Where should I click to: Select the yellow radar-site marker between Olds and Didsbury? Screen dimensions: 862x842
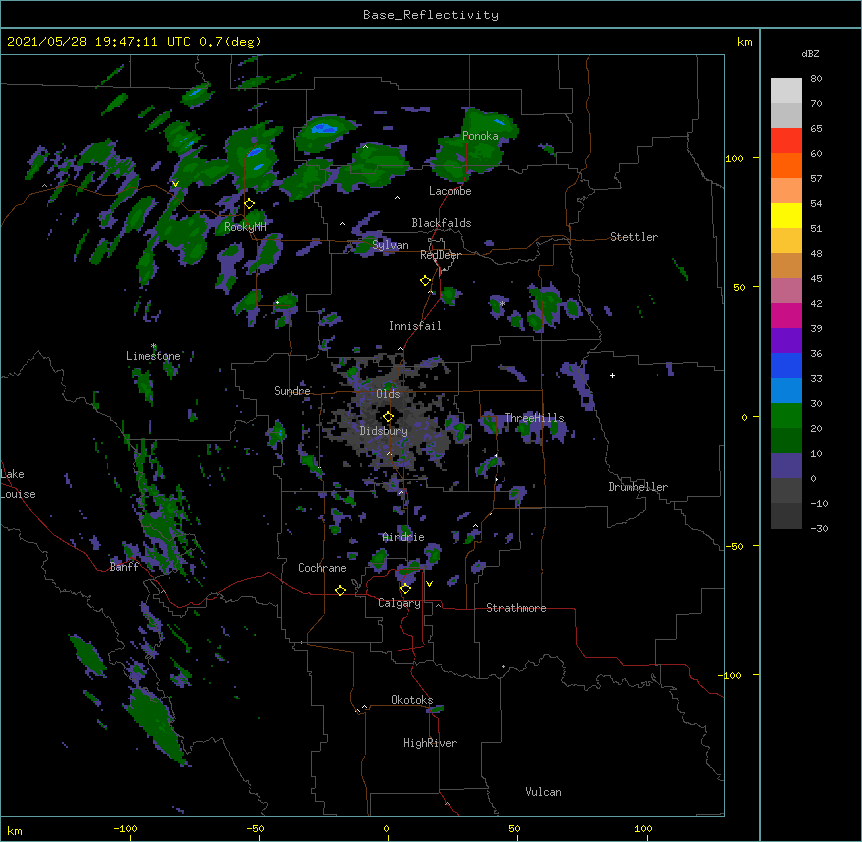click(x=388, y=416)
